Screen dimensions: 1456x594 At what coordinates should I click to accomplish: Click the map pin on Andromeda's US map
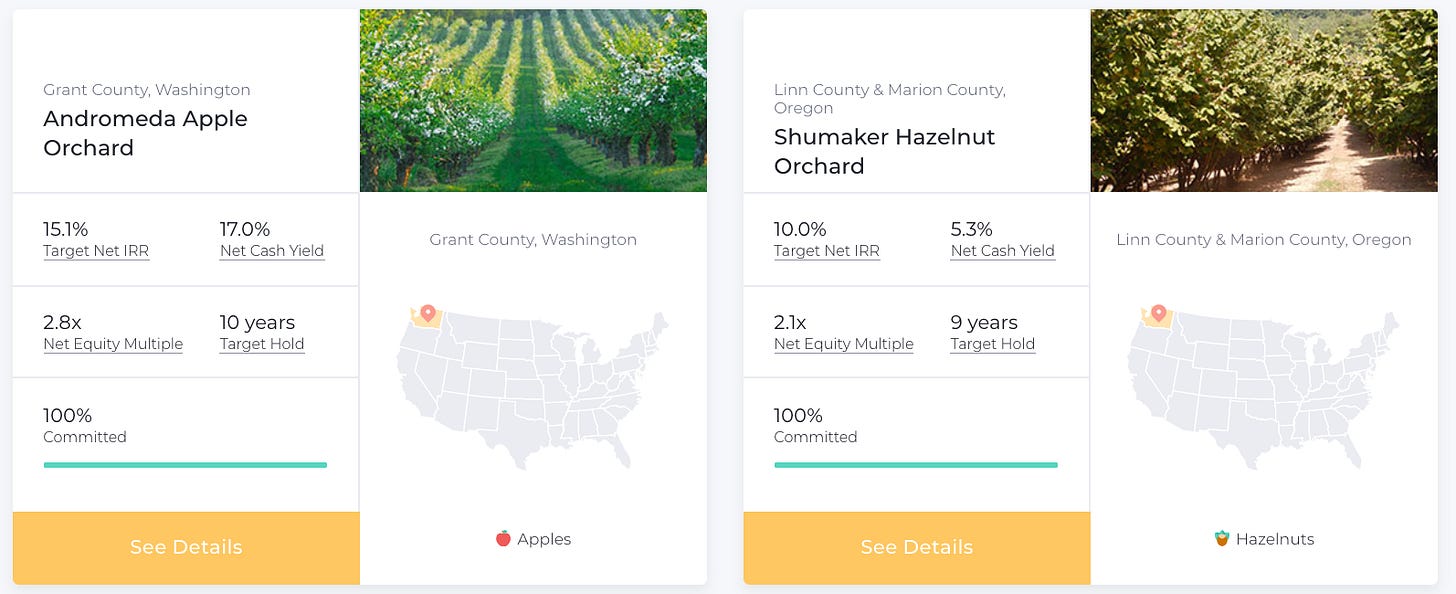[428, 313]
